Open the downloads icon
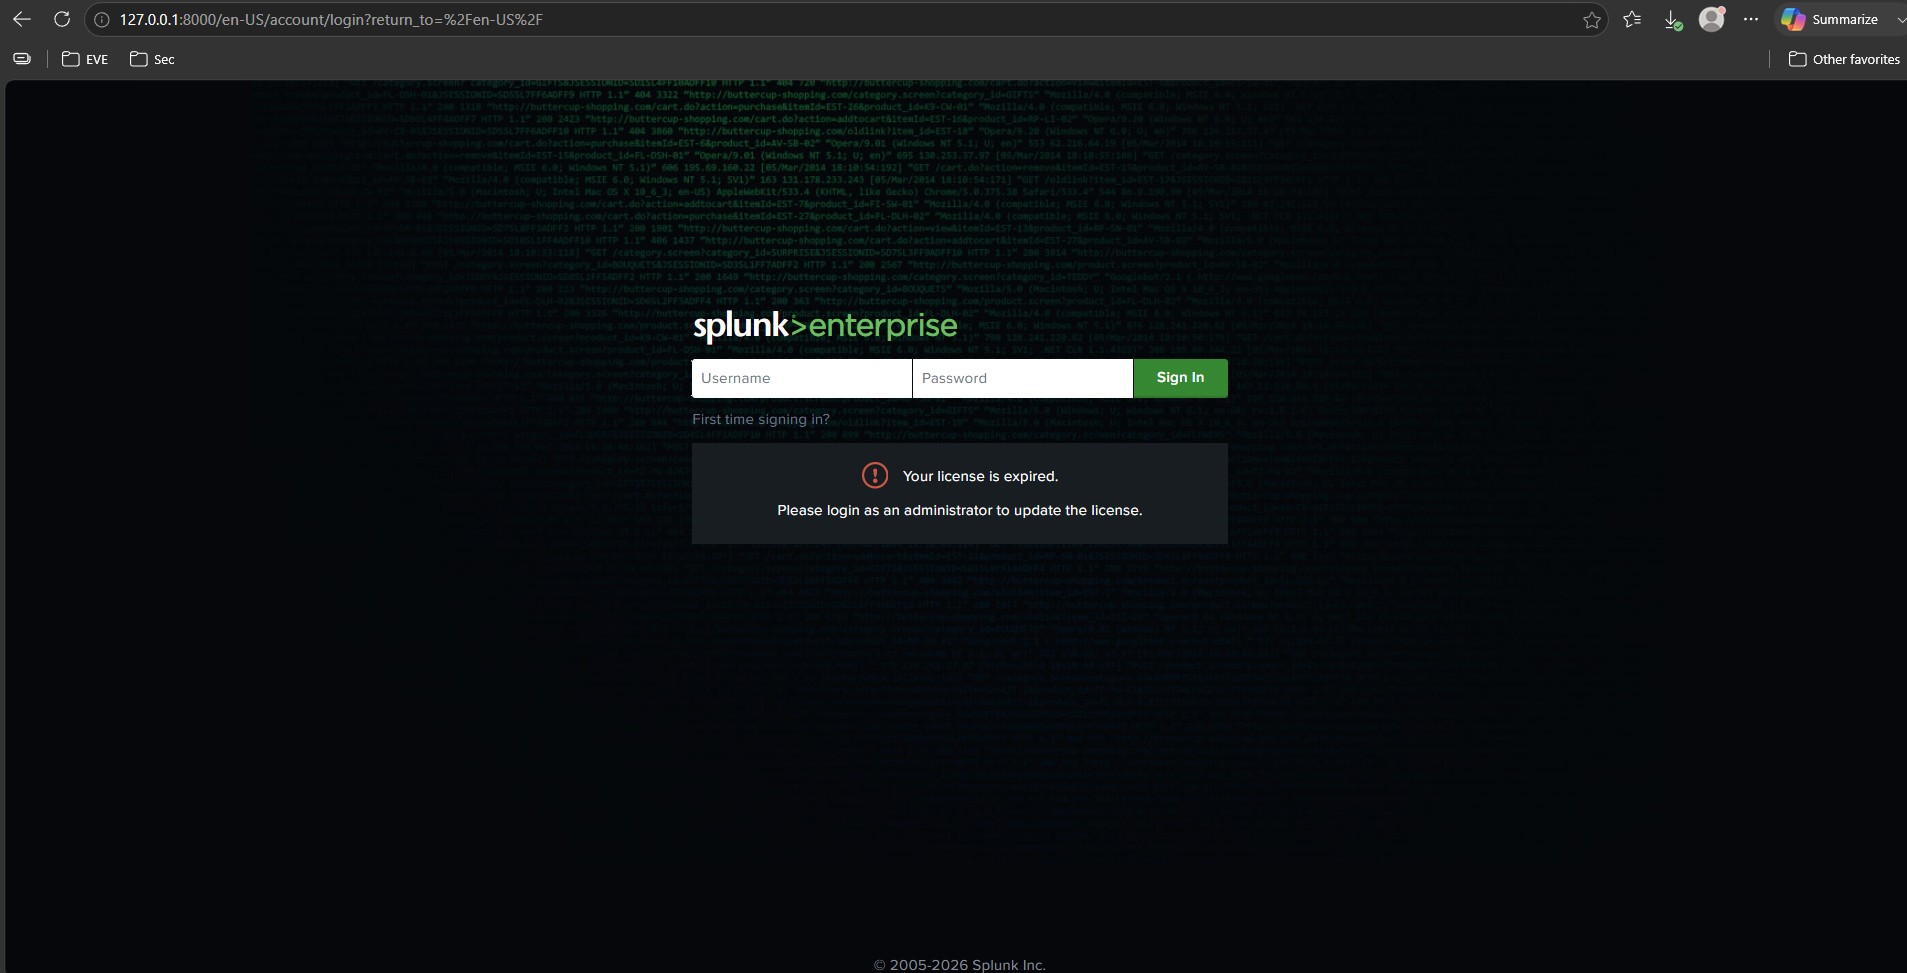The width and height of the screenshot is (1907, 973). point(1672,20)
